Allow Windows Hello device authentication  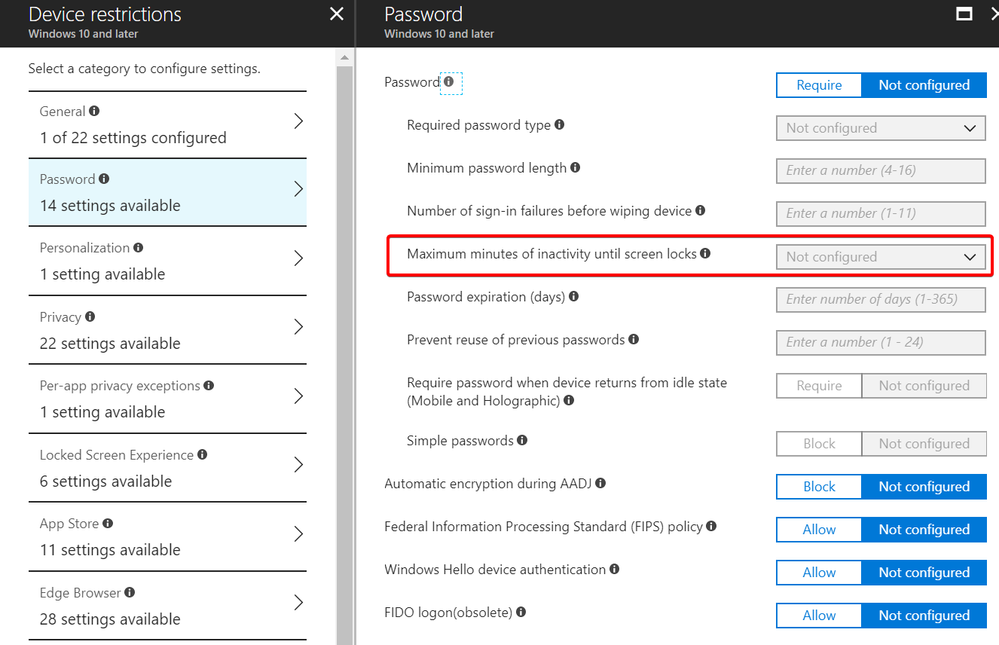point(819,573)
